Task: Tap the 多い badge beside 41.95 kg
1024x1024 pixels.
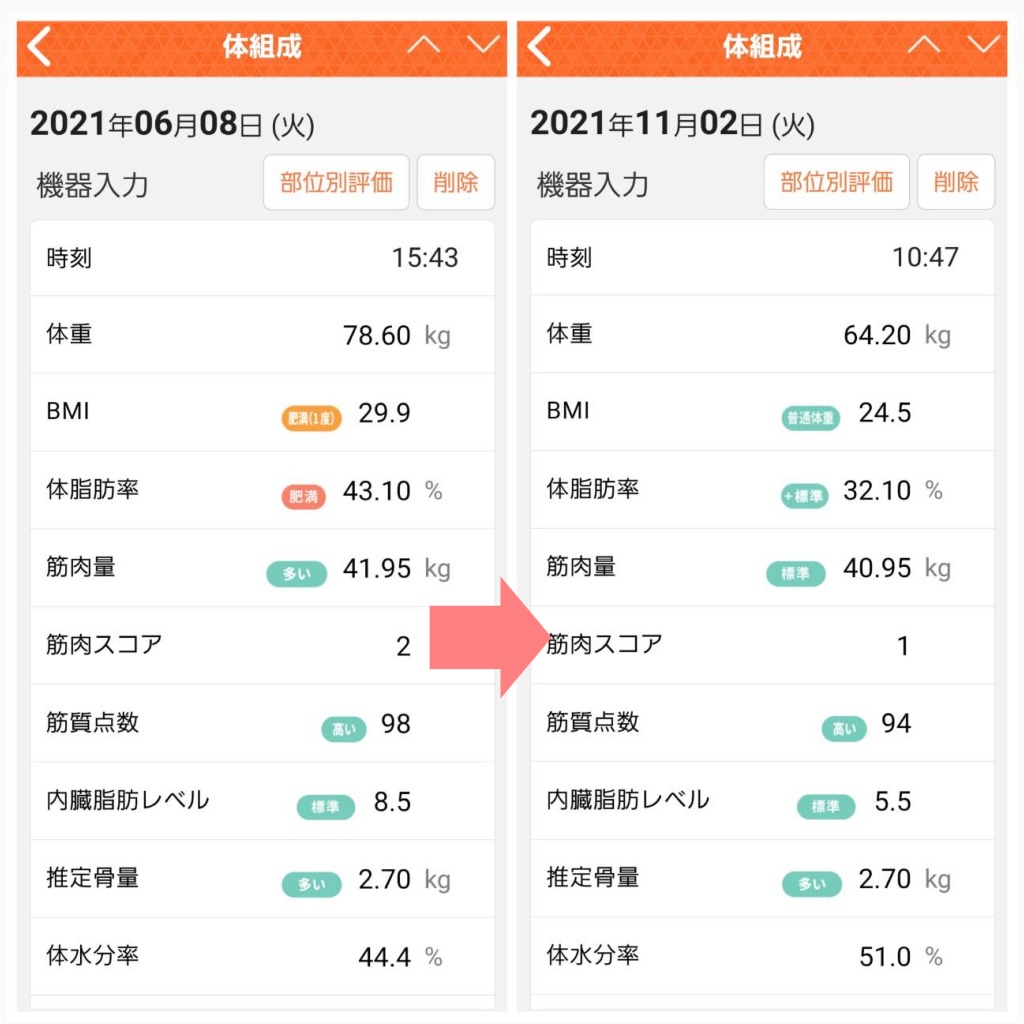Action: pyautogui.click(x=296, y=574)
